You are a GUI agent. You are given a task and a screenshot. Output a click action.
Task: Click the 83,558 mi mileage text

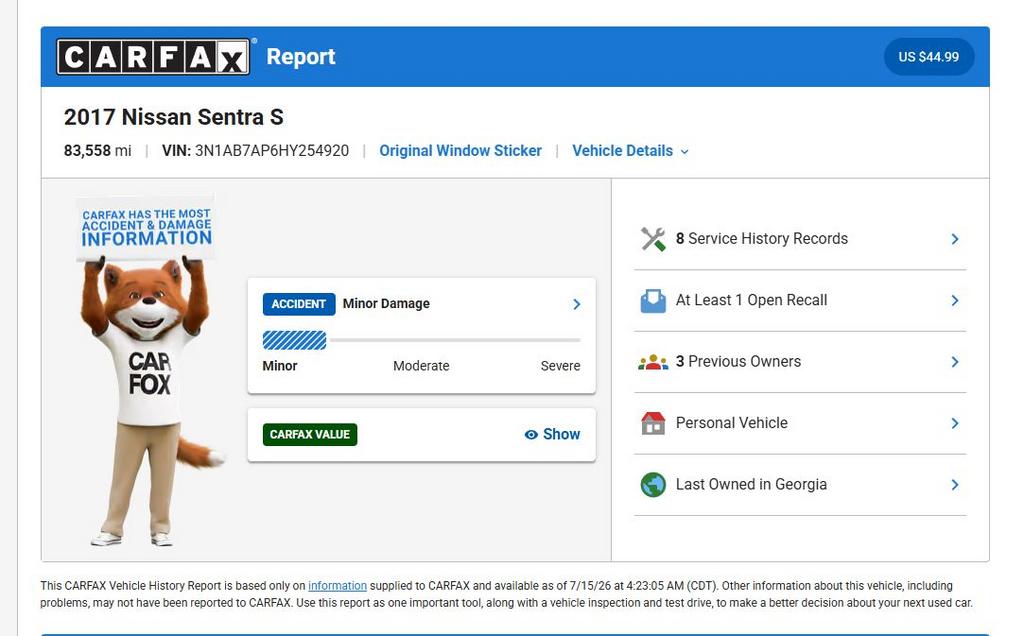click(x=97, y=151)
